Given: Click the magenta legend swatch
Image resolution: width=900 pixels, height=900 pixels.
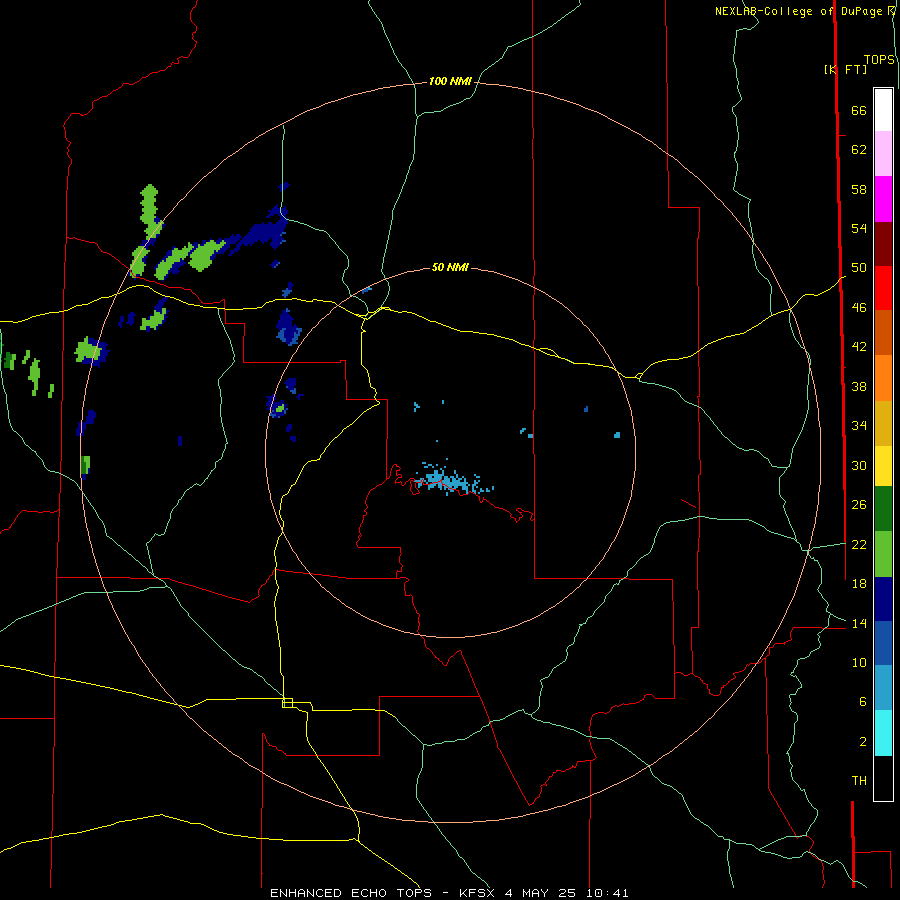Looking at the screenshot, I should (x=883, y=199).
